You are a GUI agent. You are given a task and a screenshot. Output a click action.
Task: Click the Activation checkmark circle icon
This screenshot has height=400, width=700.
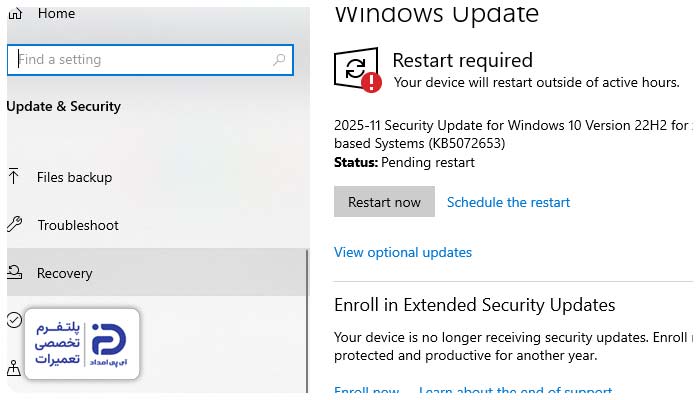[14, 320]
